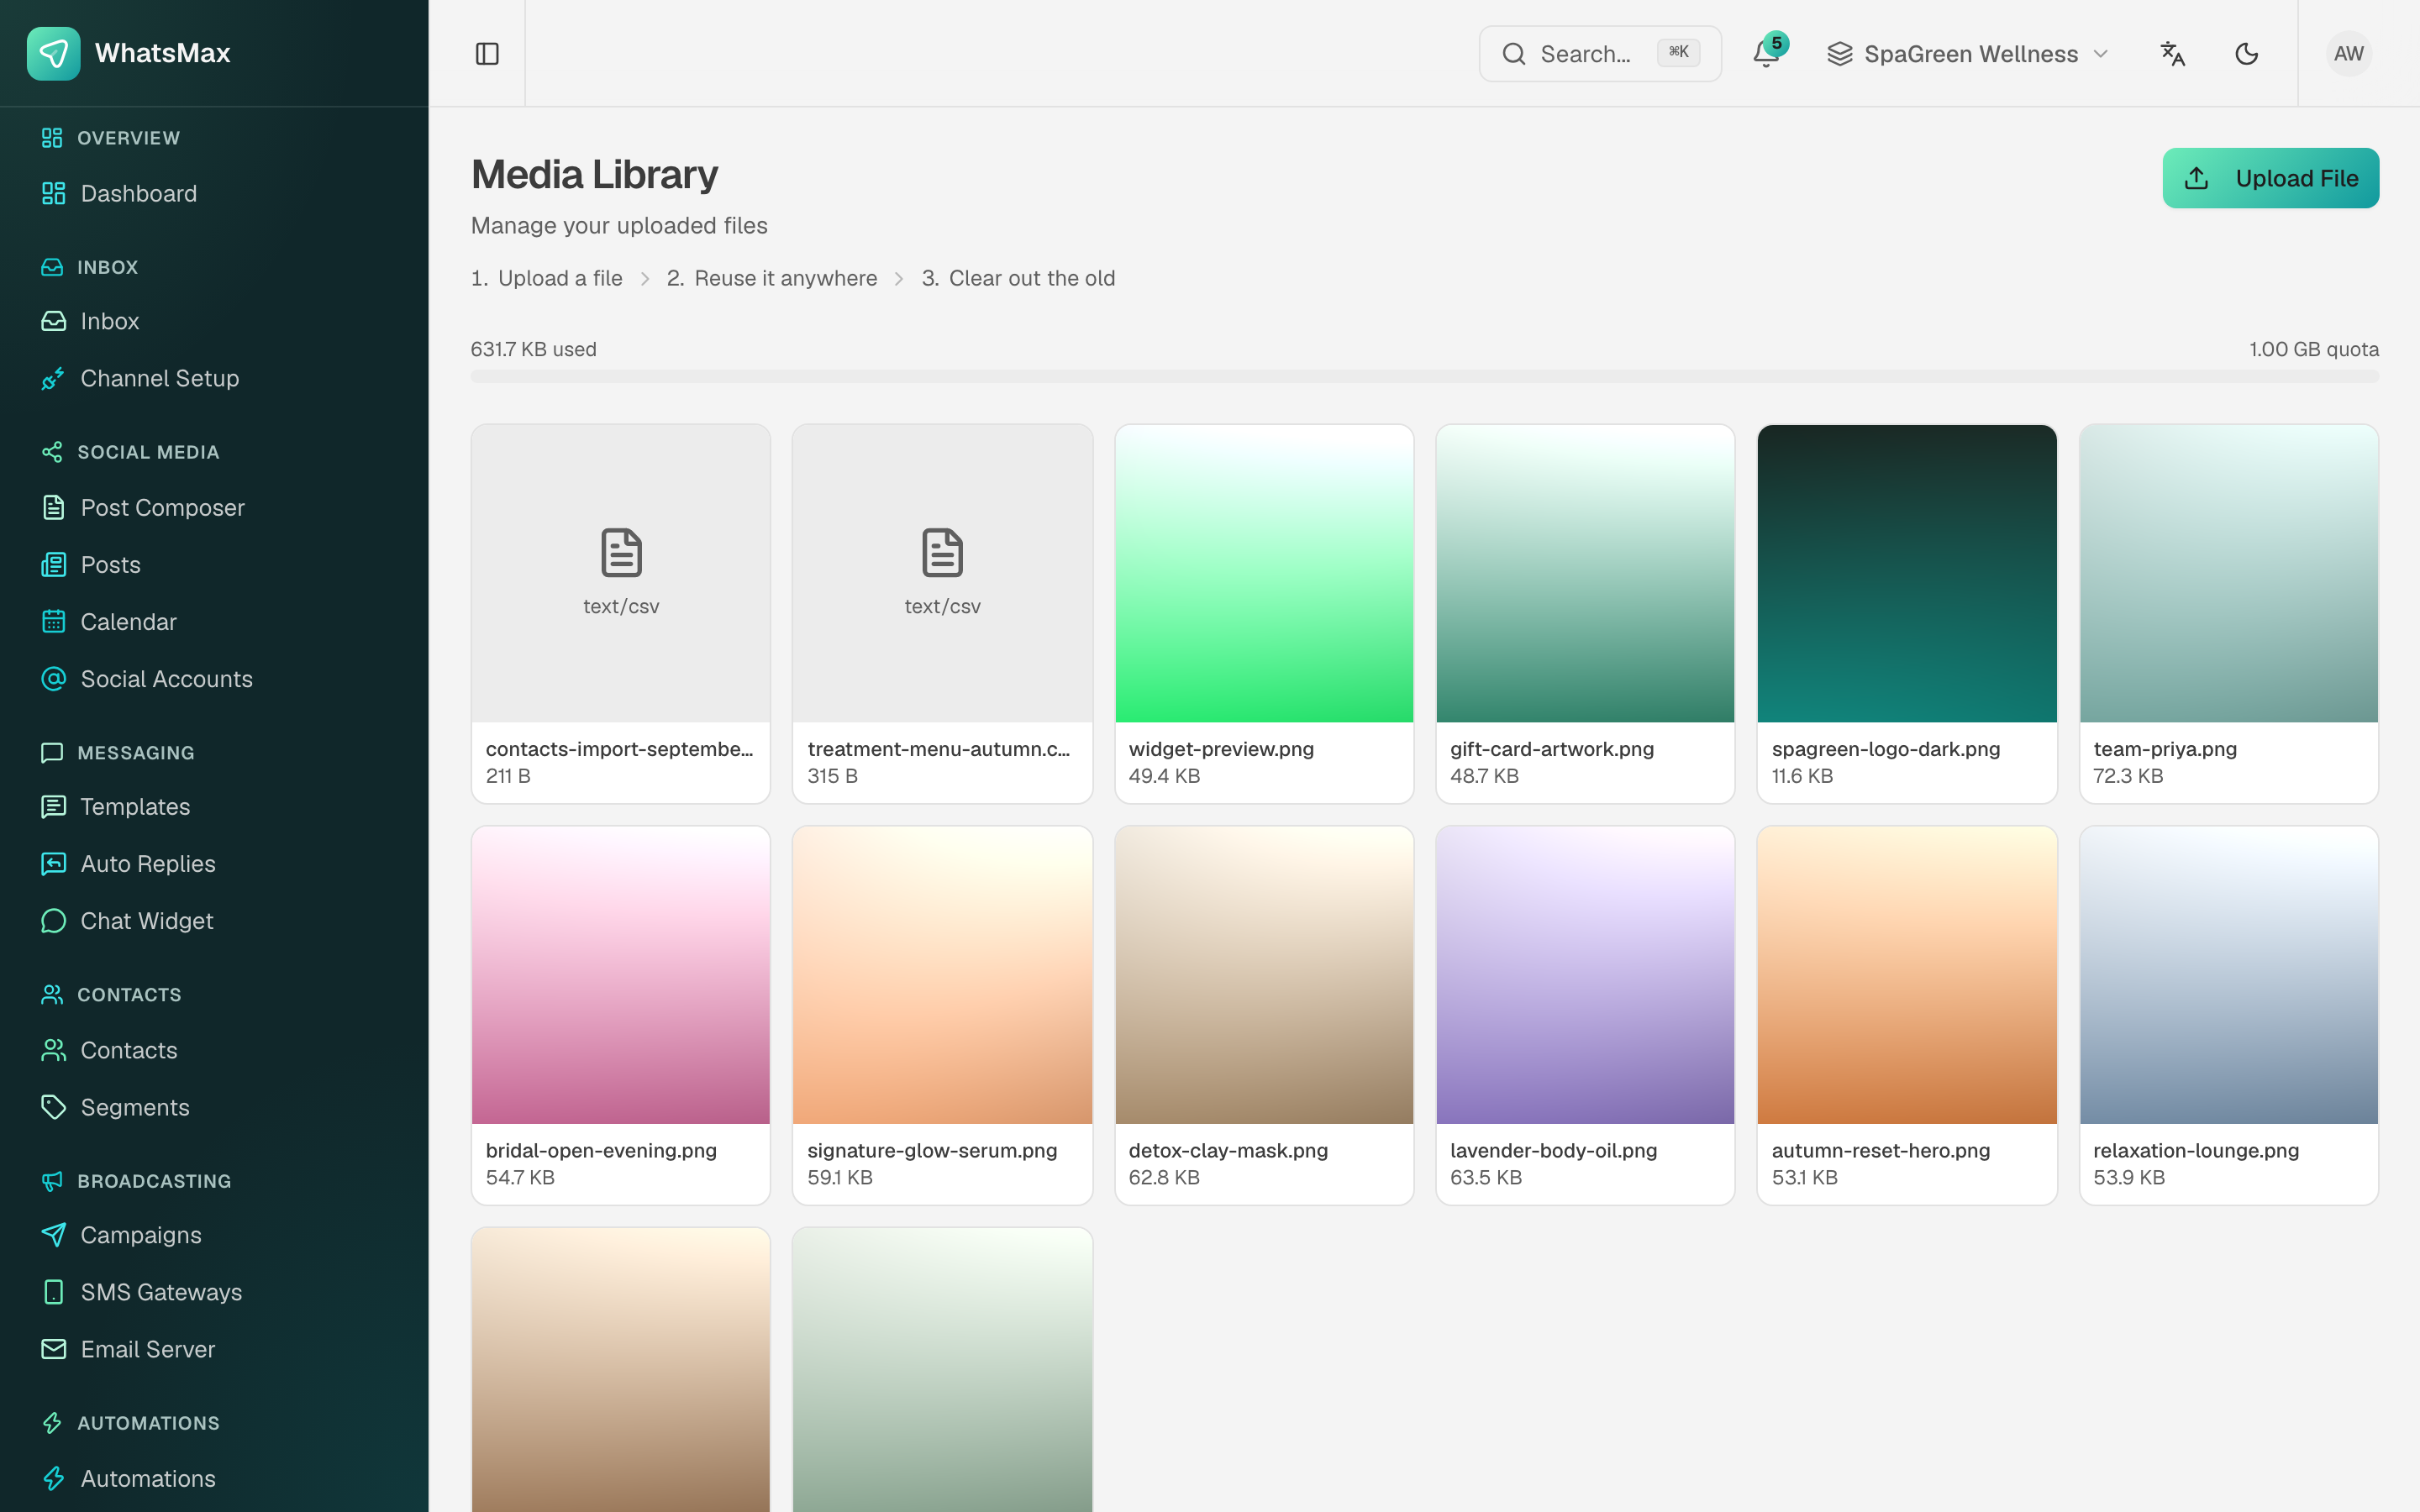Click the upload arrow icon
Screen dimensions: 2420x1512
2197,178
